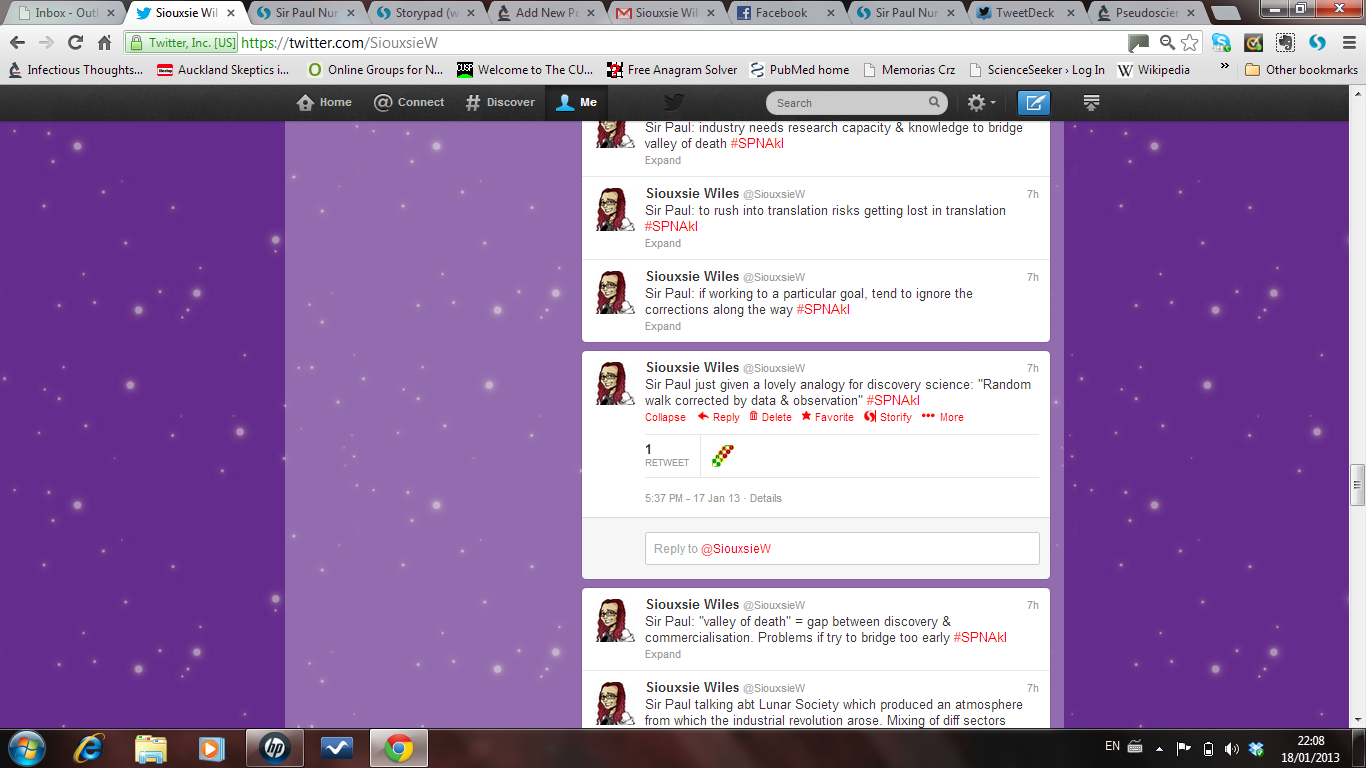Screen dimensions: 1366x768
Task: Click Siouxsie Wiles name on the Lunar Society tweet
Action: click(x=692, y=687)
